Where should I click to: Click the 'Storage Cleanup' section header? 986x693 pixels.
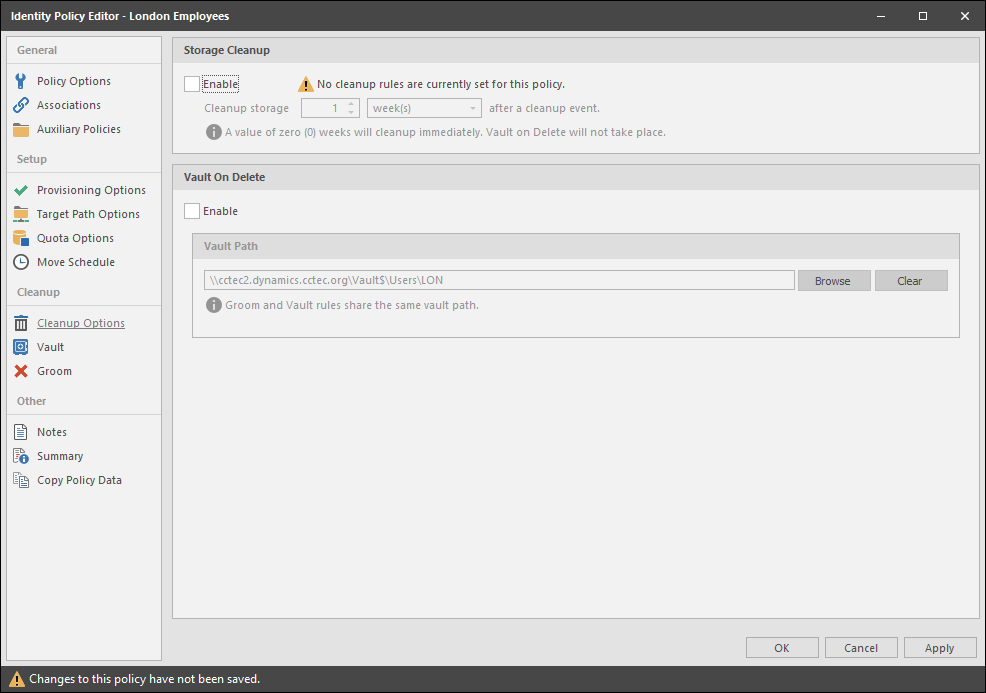226,50
